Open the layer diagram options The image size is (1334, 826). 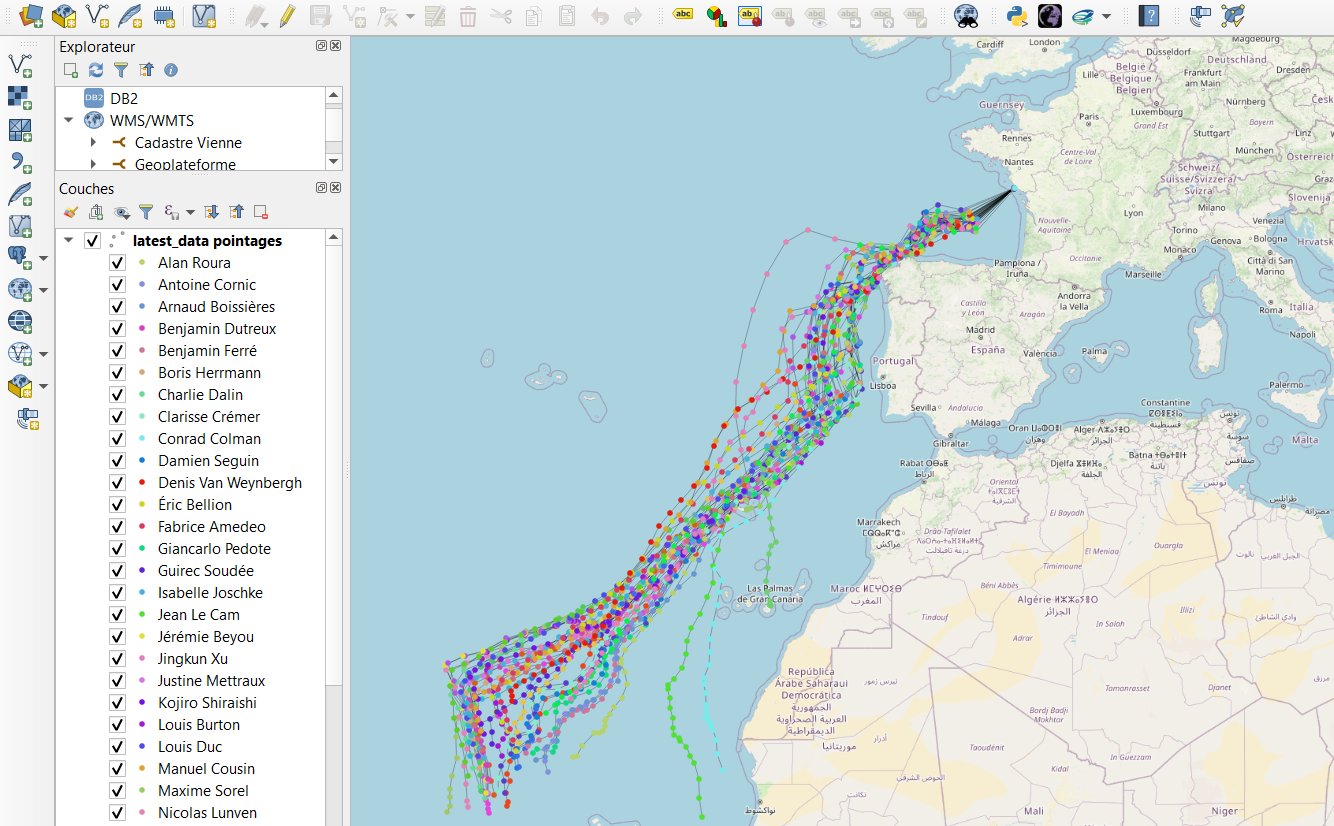click(x=716, y=15)
